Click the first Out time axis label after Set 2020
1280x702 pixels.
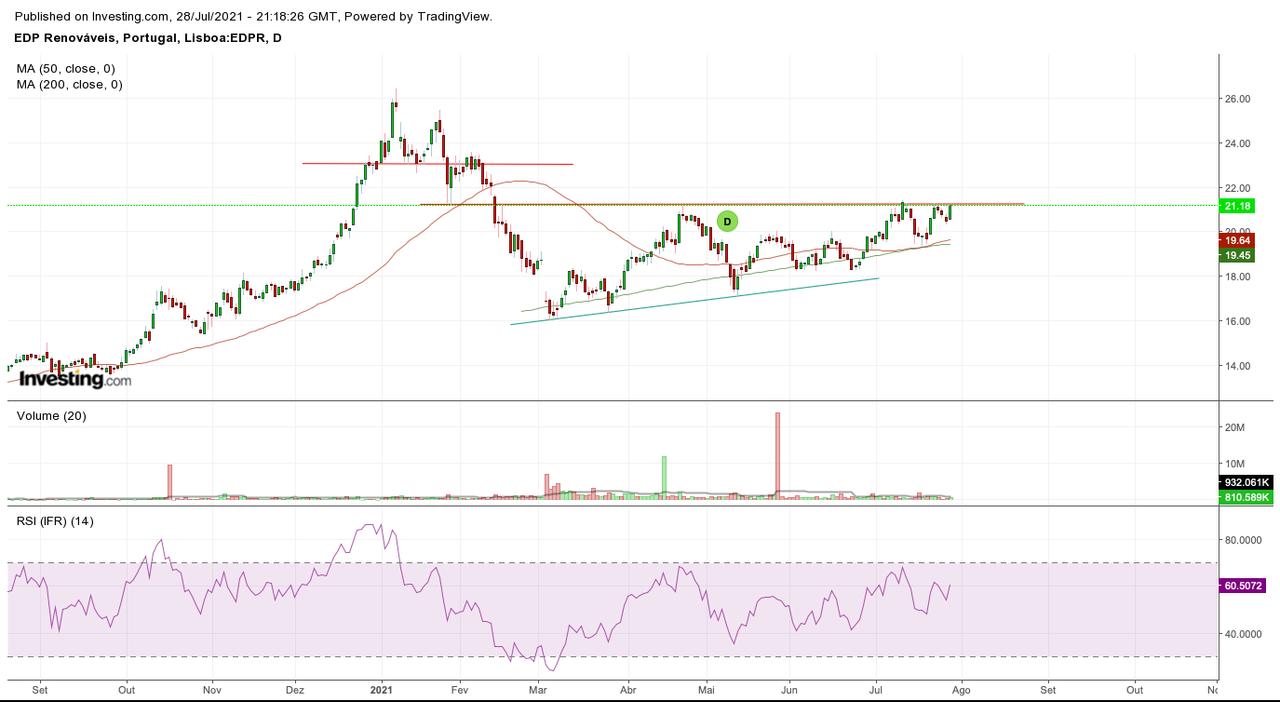127,689
